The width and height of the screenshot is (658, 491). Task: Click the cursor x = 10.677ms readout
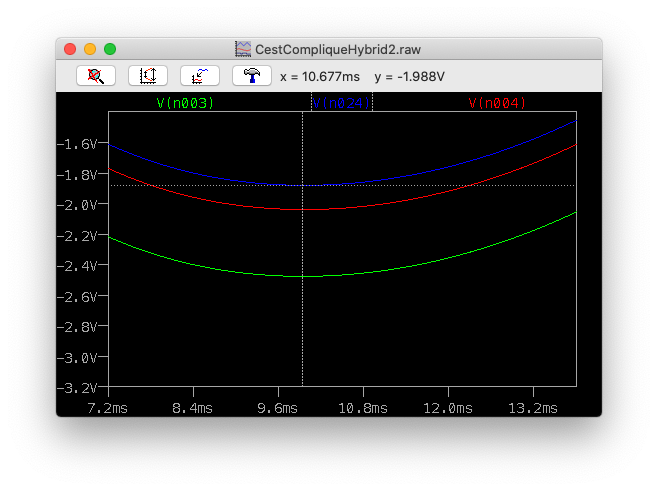[320, 77]
